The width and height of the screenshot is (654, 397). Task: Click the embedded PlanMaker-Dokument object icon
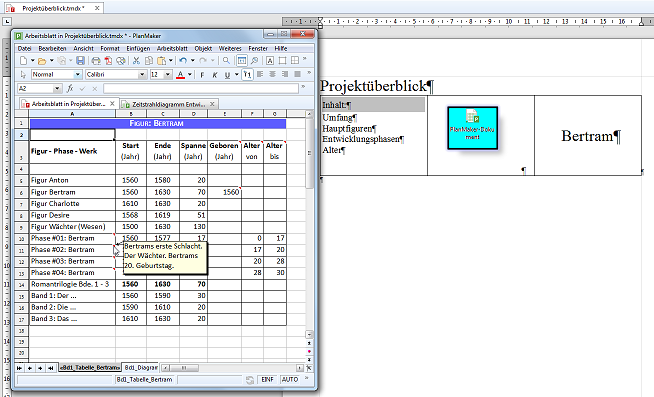click(473, 128)
